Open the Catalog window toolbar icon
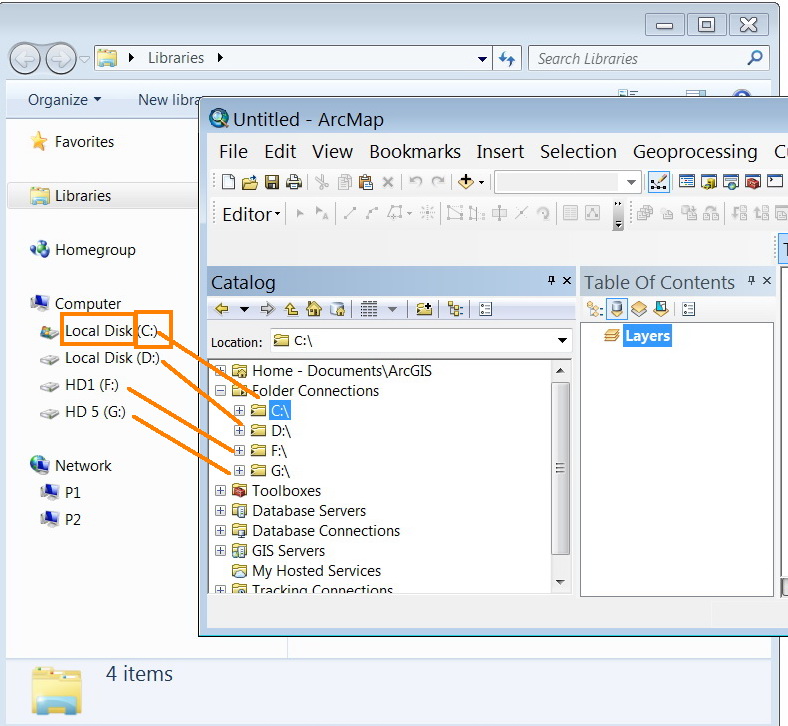This screenshot has height=726, width=788. 709,182
